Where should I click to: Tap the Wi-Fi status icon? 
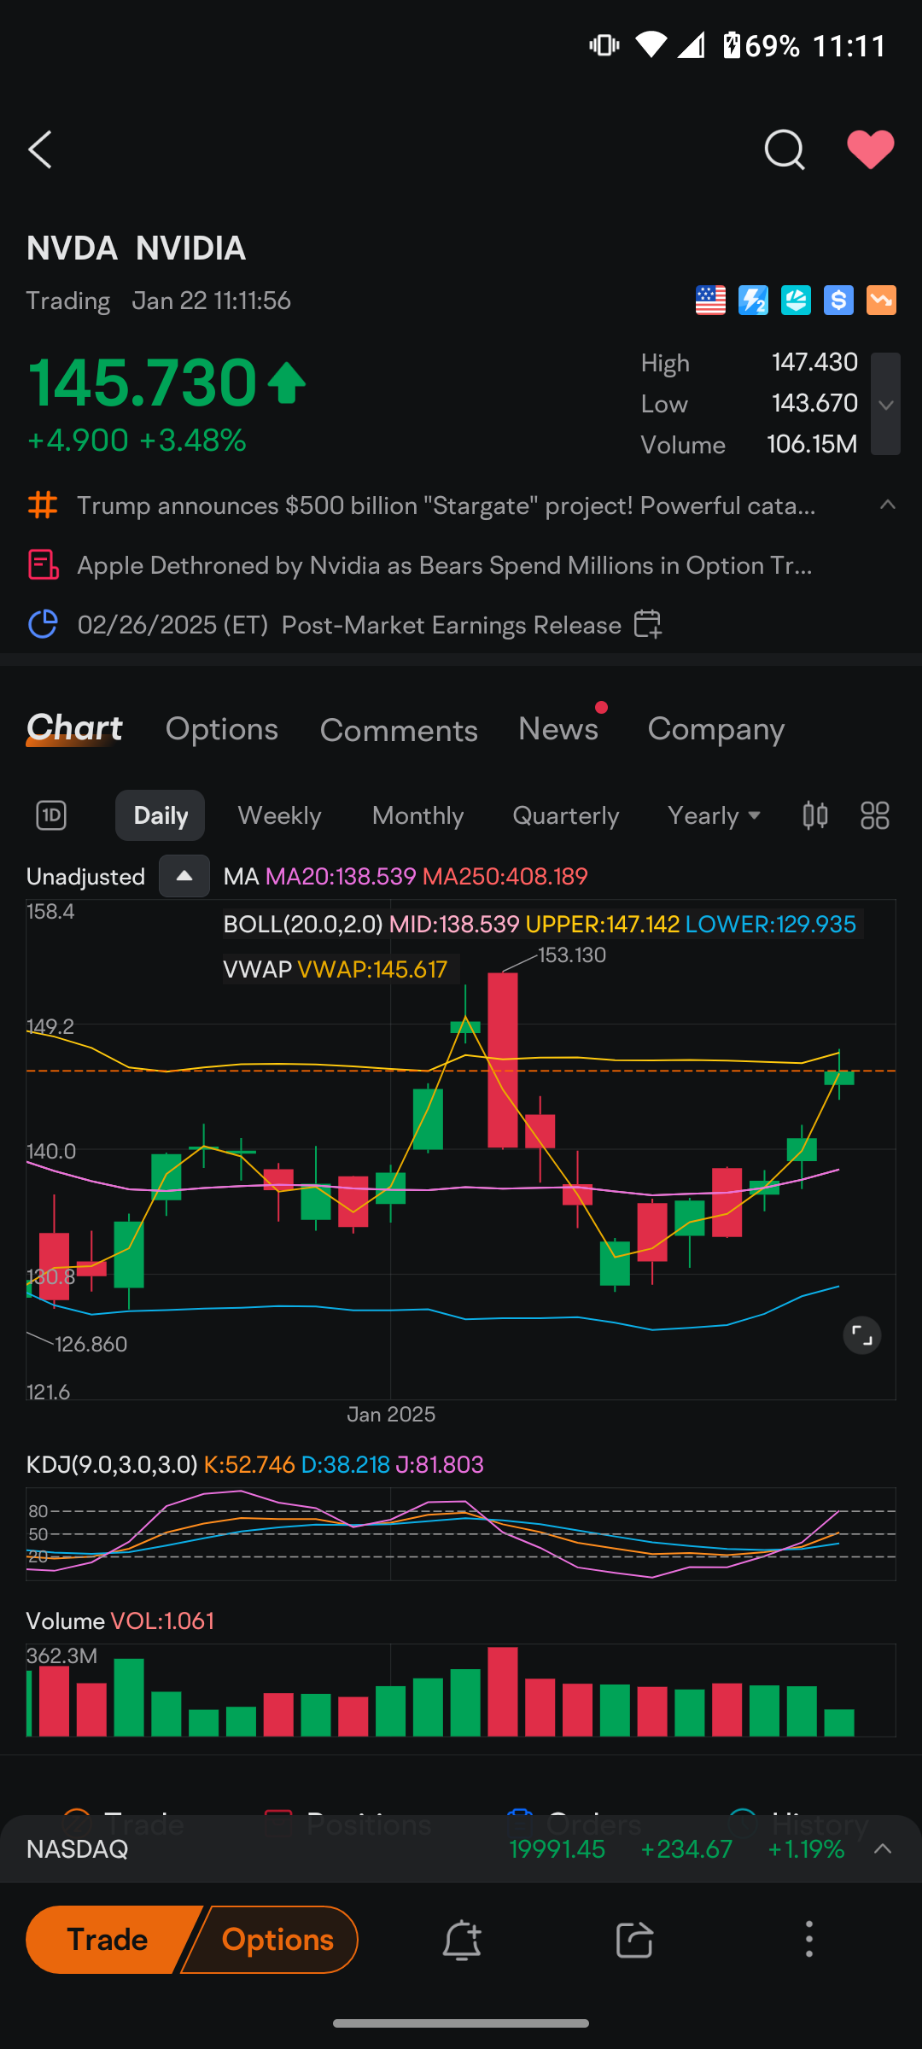pos(651,45)
